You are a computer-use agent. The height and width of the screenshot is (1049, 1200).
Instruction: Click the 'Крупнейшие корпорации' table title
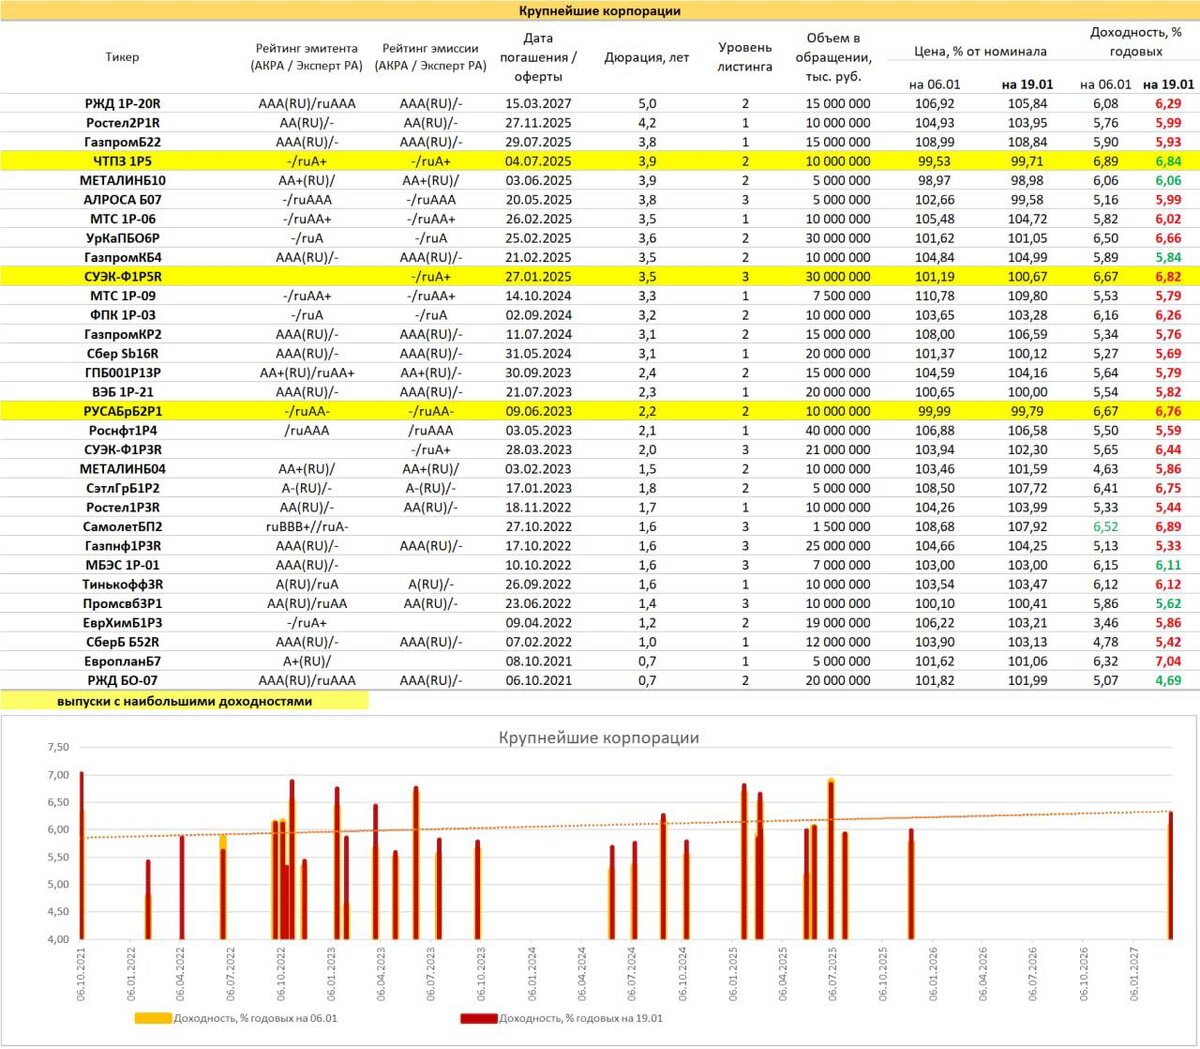(x=600, y=11)
